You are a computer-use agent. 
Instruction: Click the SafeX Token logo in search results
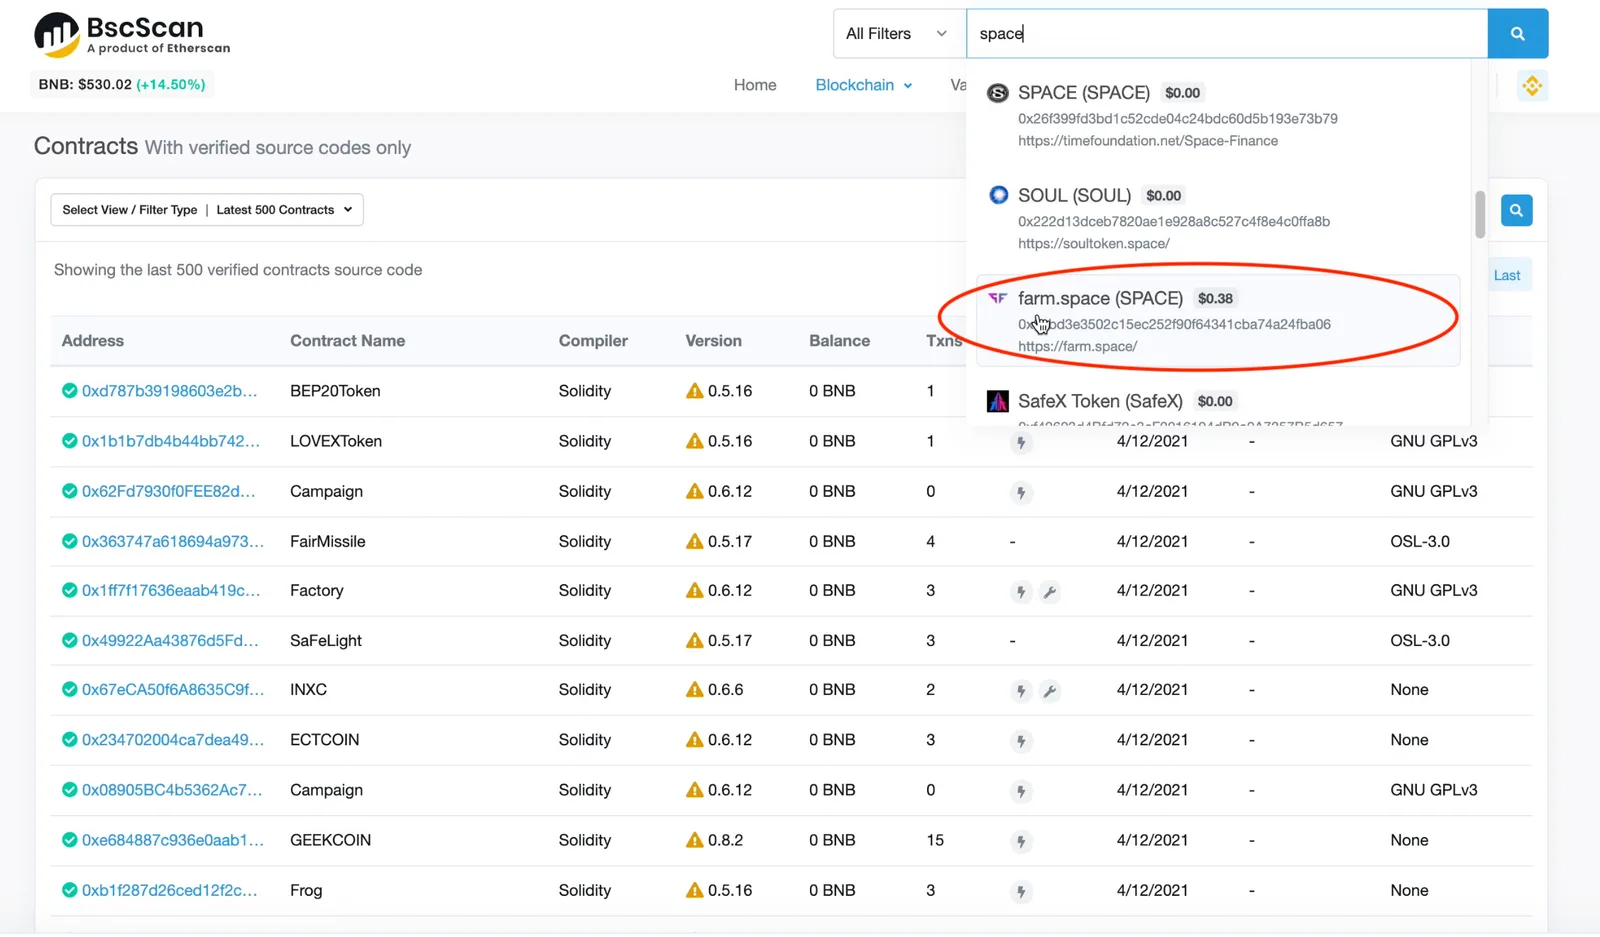point(997,401)
